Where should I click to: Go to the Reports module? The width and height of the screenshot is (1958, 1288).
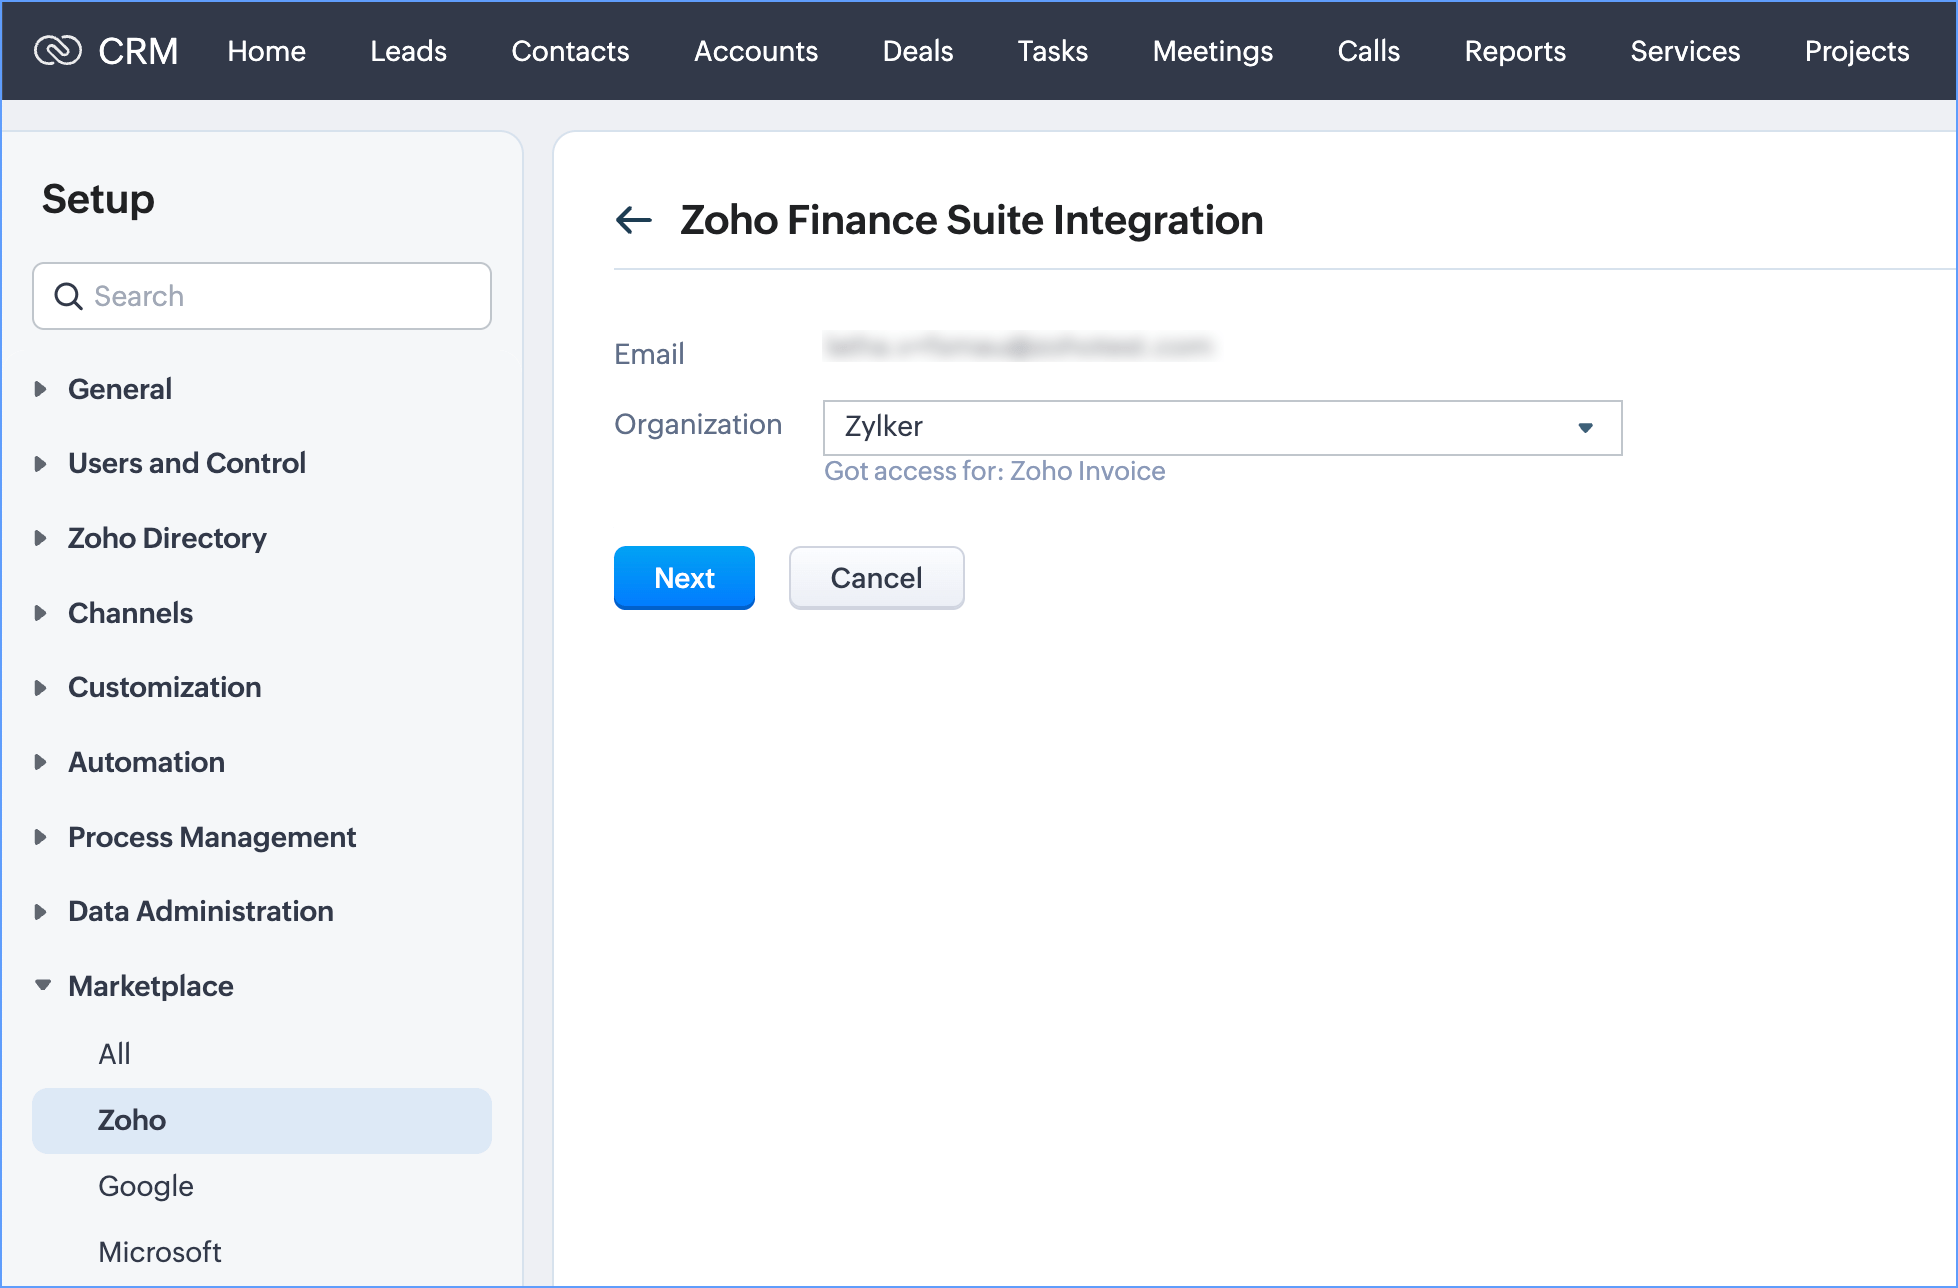(x=1514, y=51)
